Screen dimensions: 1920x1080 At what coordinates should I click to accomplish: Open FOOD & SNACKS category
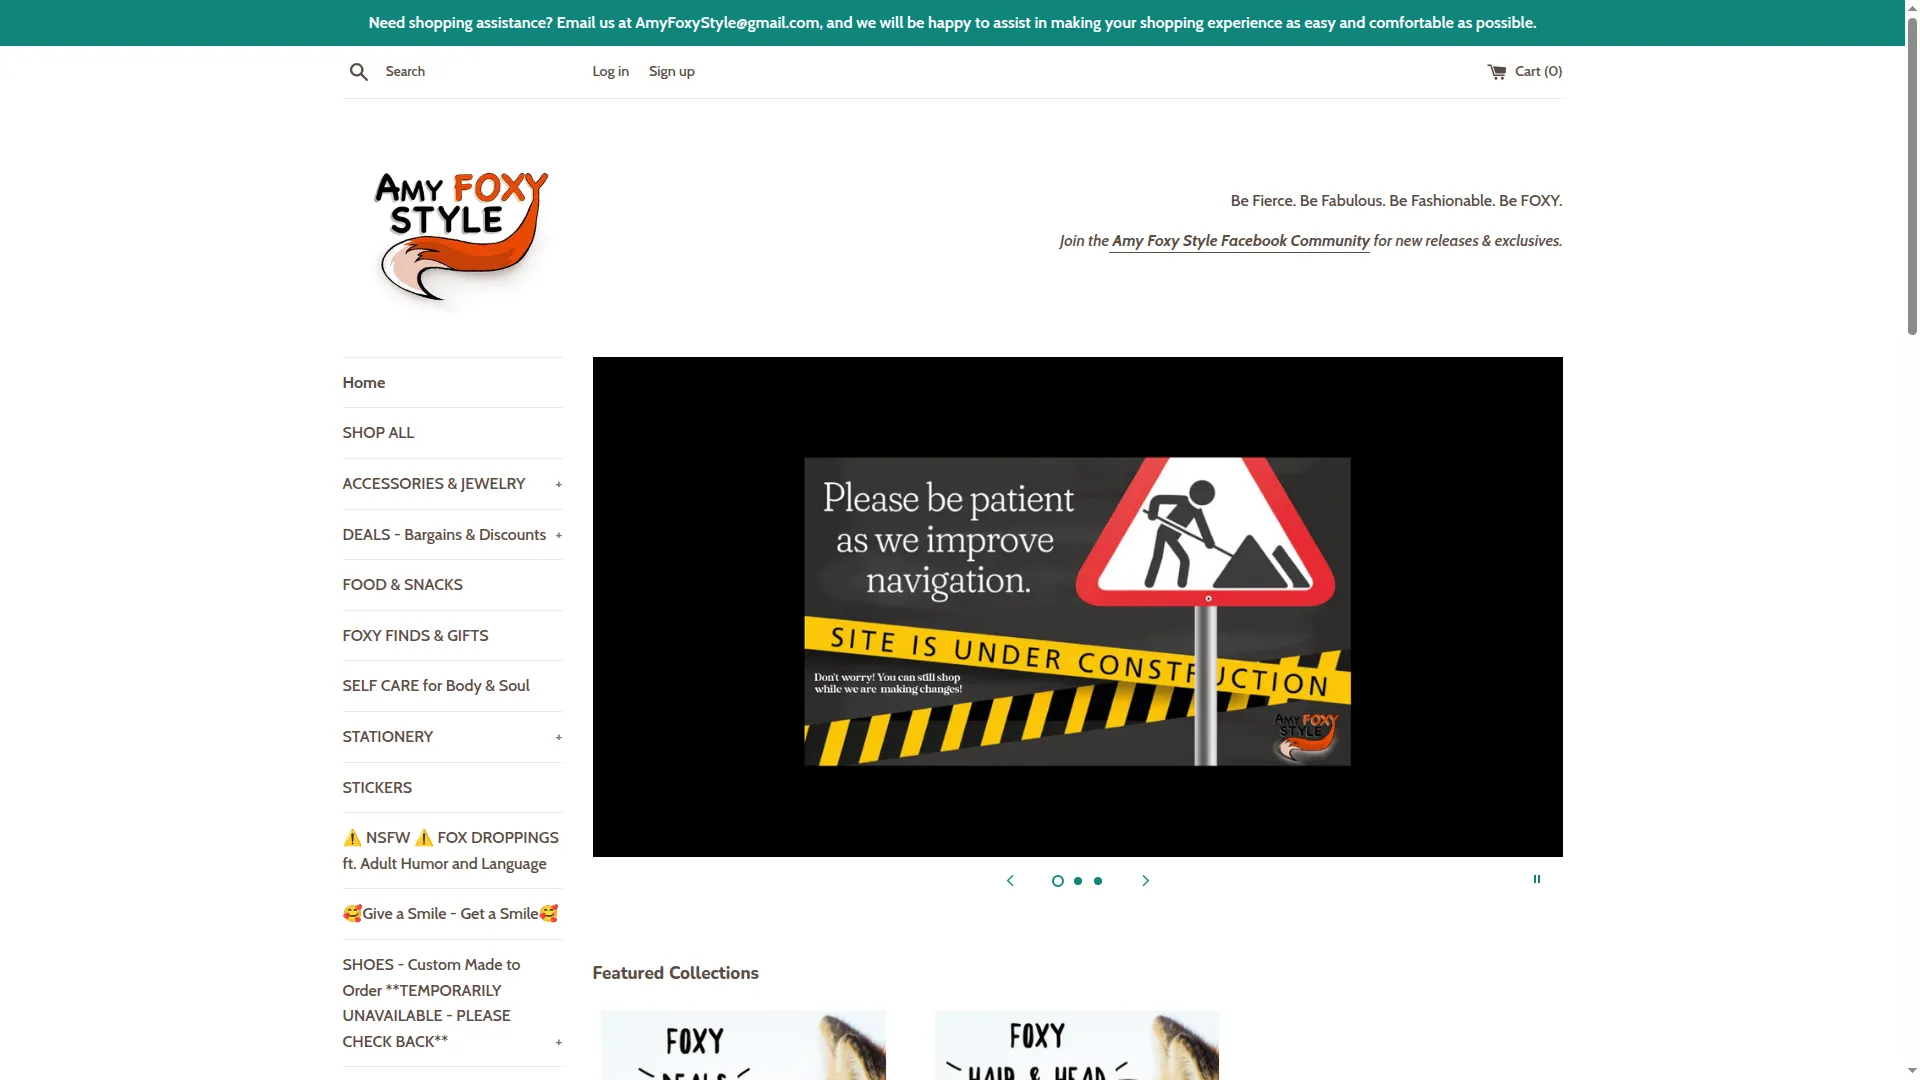click(x=402, y=585)
